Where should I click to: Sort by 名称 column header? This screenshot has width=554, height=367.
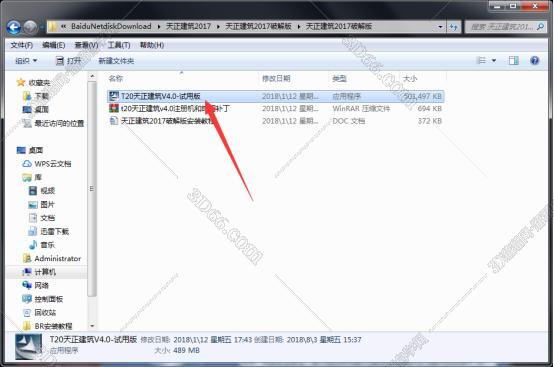pos(116,78)
